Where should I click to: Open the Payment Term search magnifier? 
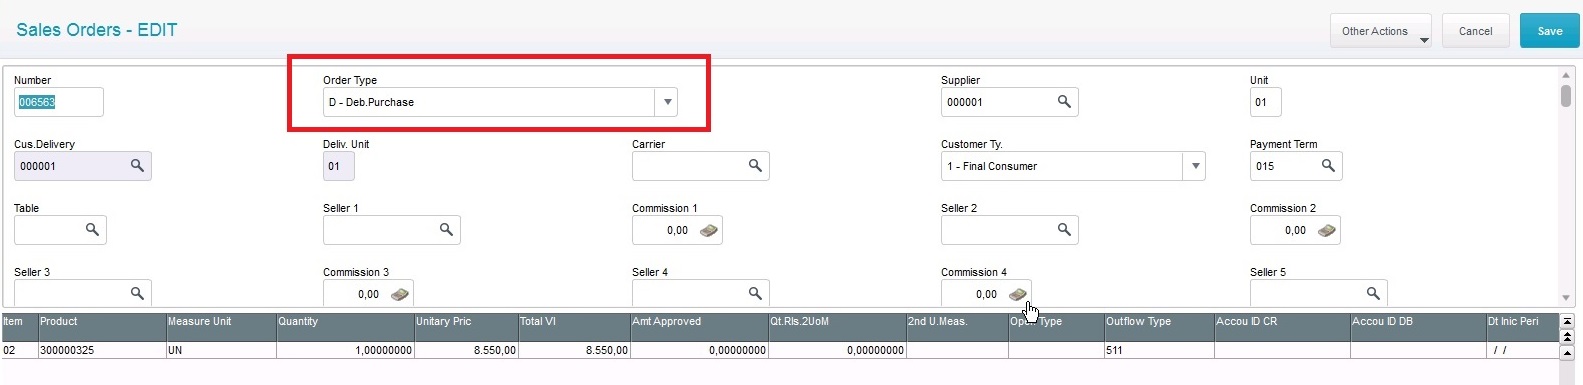1328,166
